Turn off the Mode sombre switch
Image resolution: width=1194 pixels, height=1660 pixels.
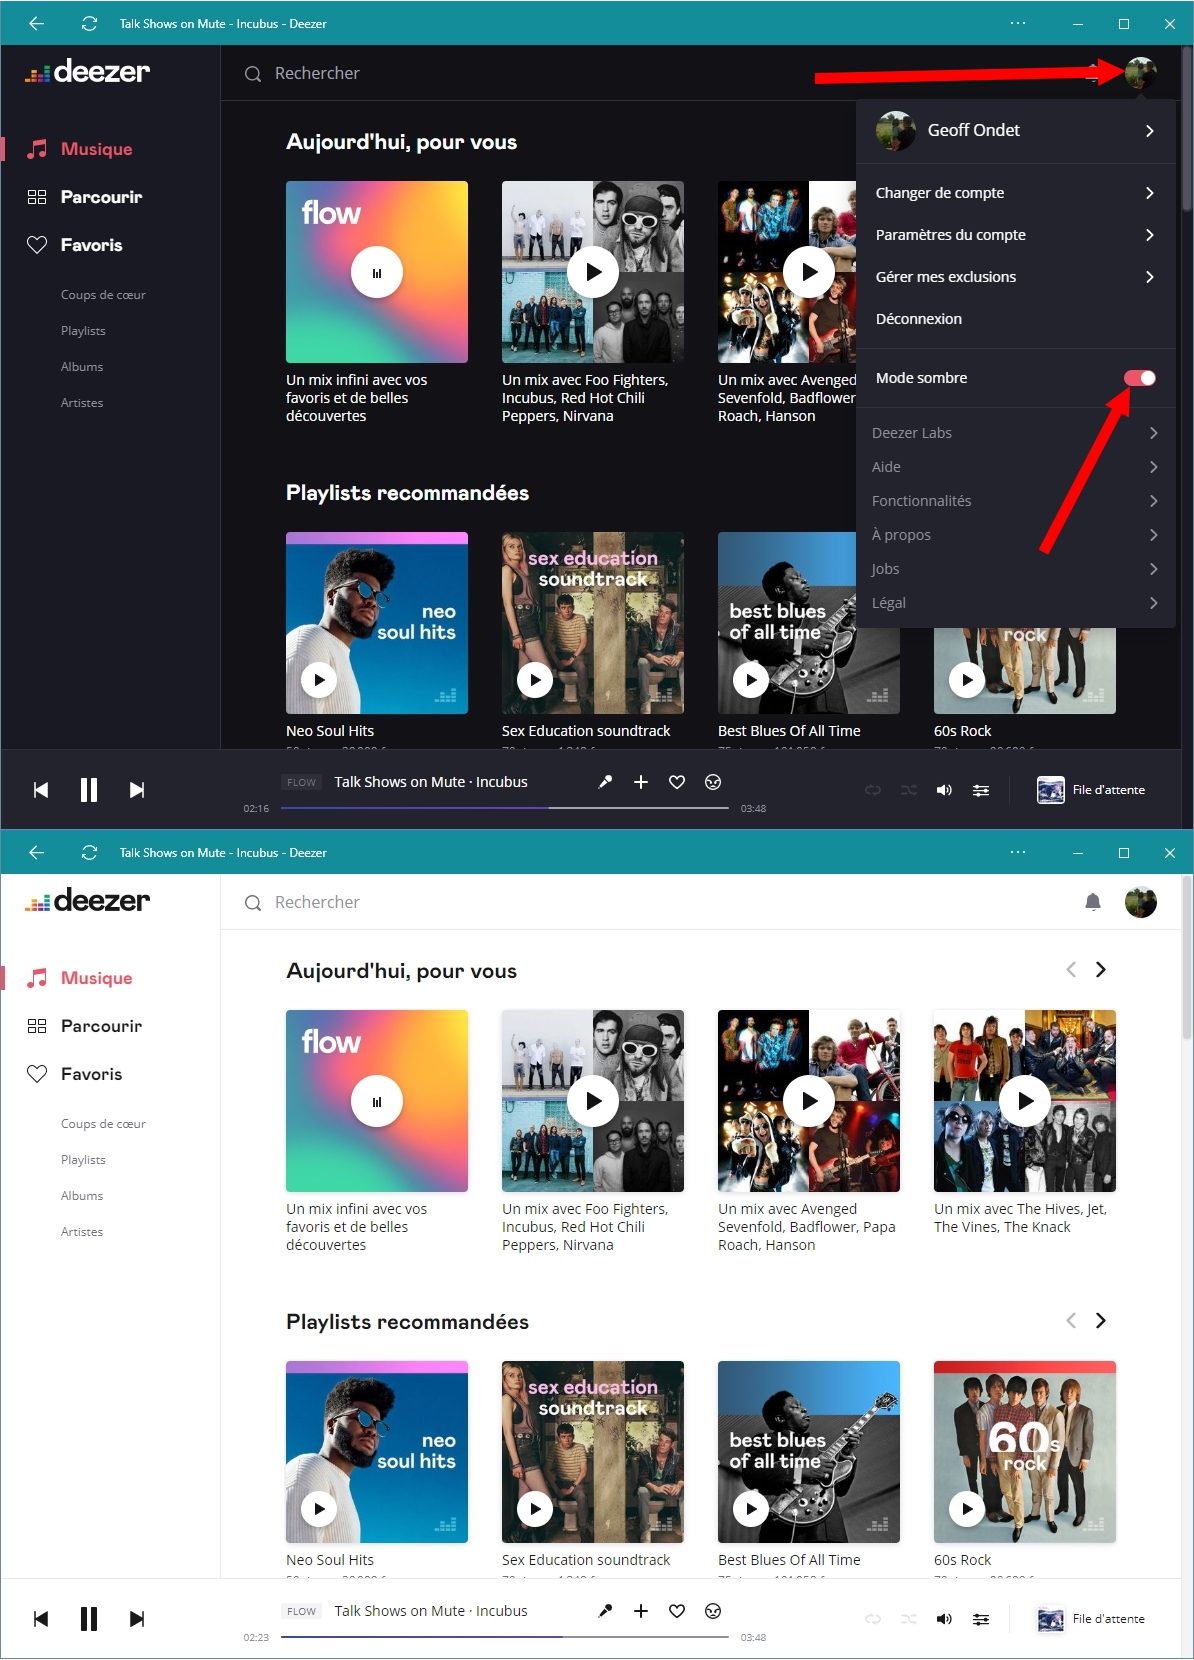tap(1140, 378)
